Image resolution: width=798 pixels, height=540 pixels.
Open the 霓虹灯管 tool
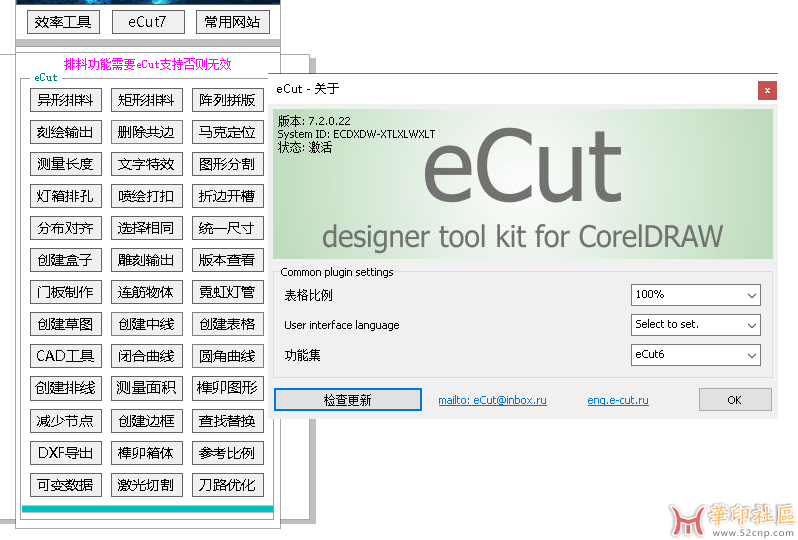(227, 292)
